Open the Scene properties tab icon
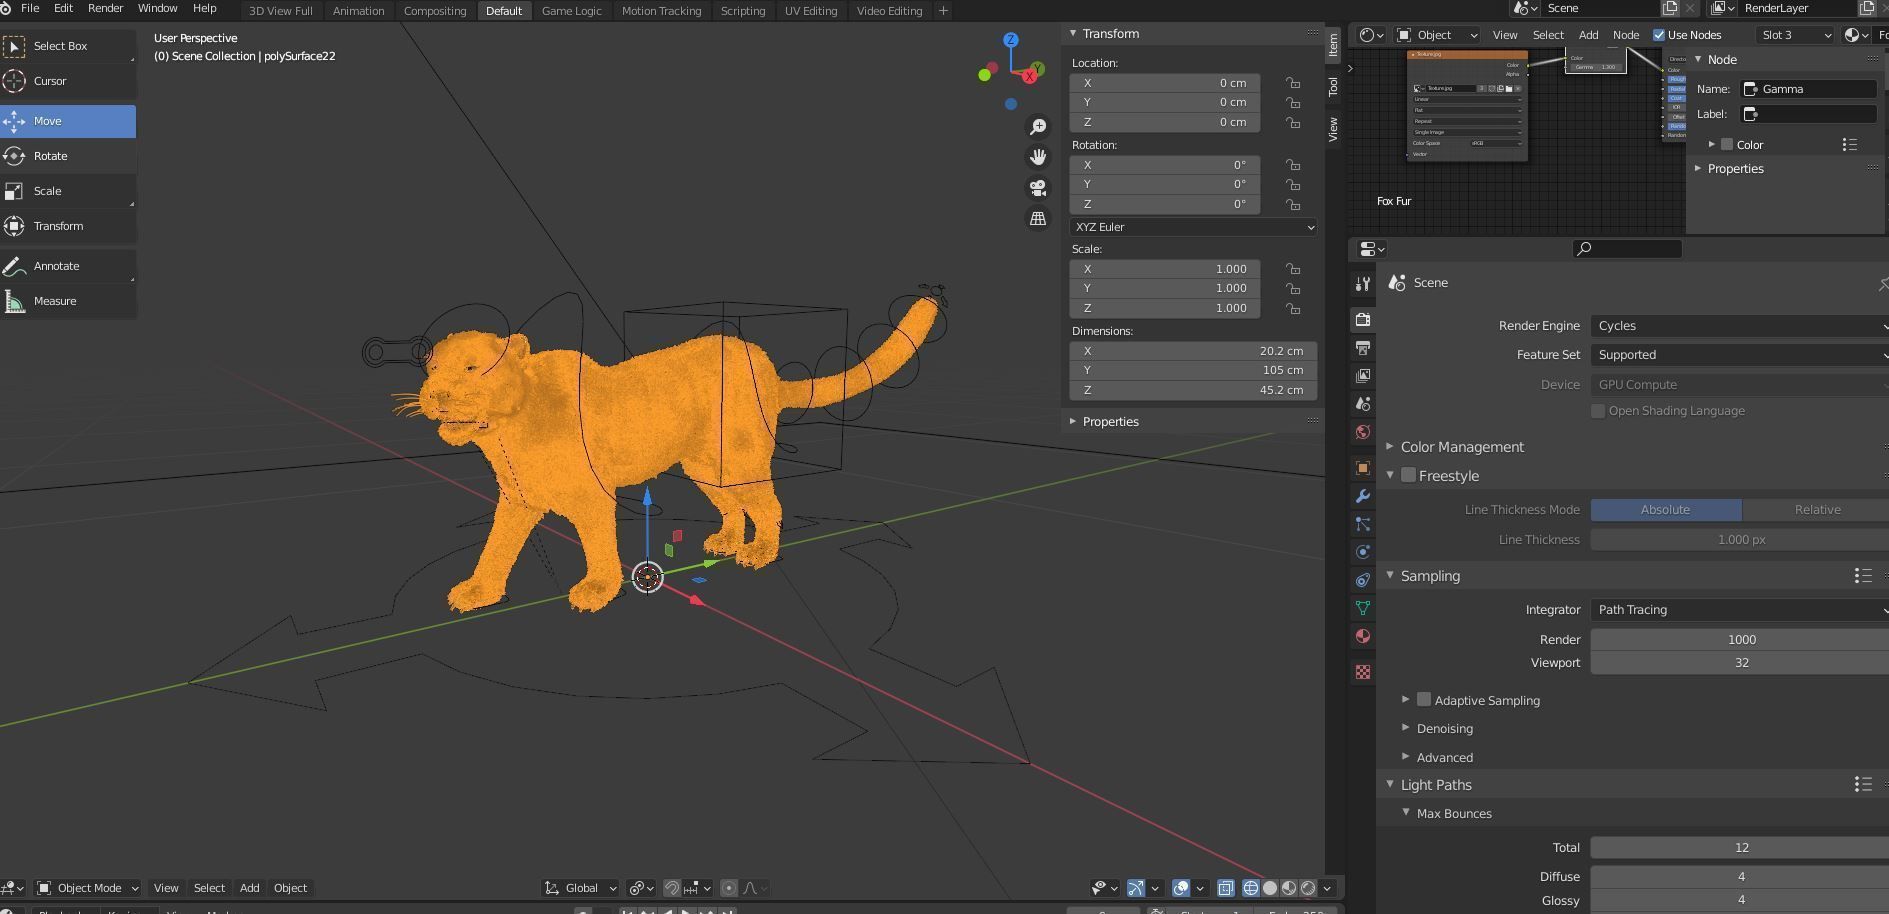 pyautogui.click(x=1362, y=403)
